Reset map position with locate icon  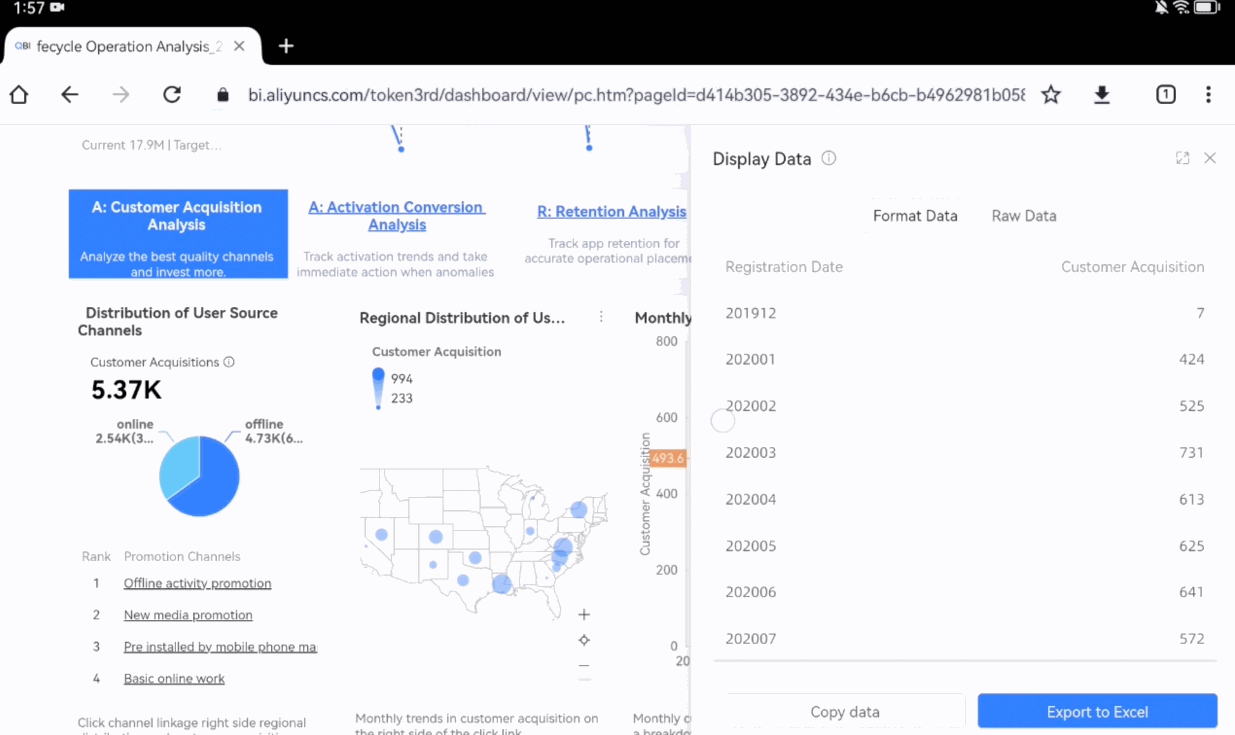point(584,640)
